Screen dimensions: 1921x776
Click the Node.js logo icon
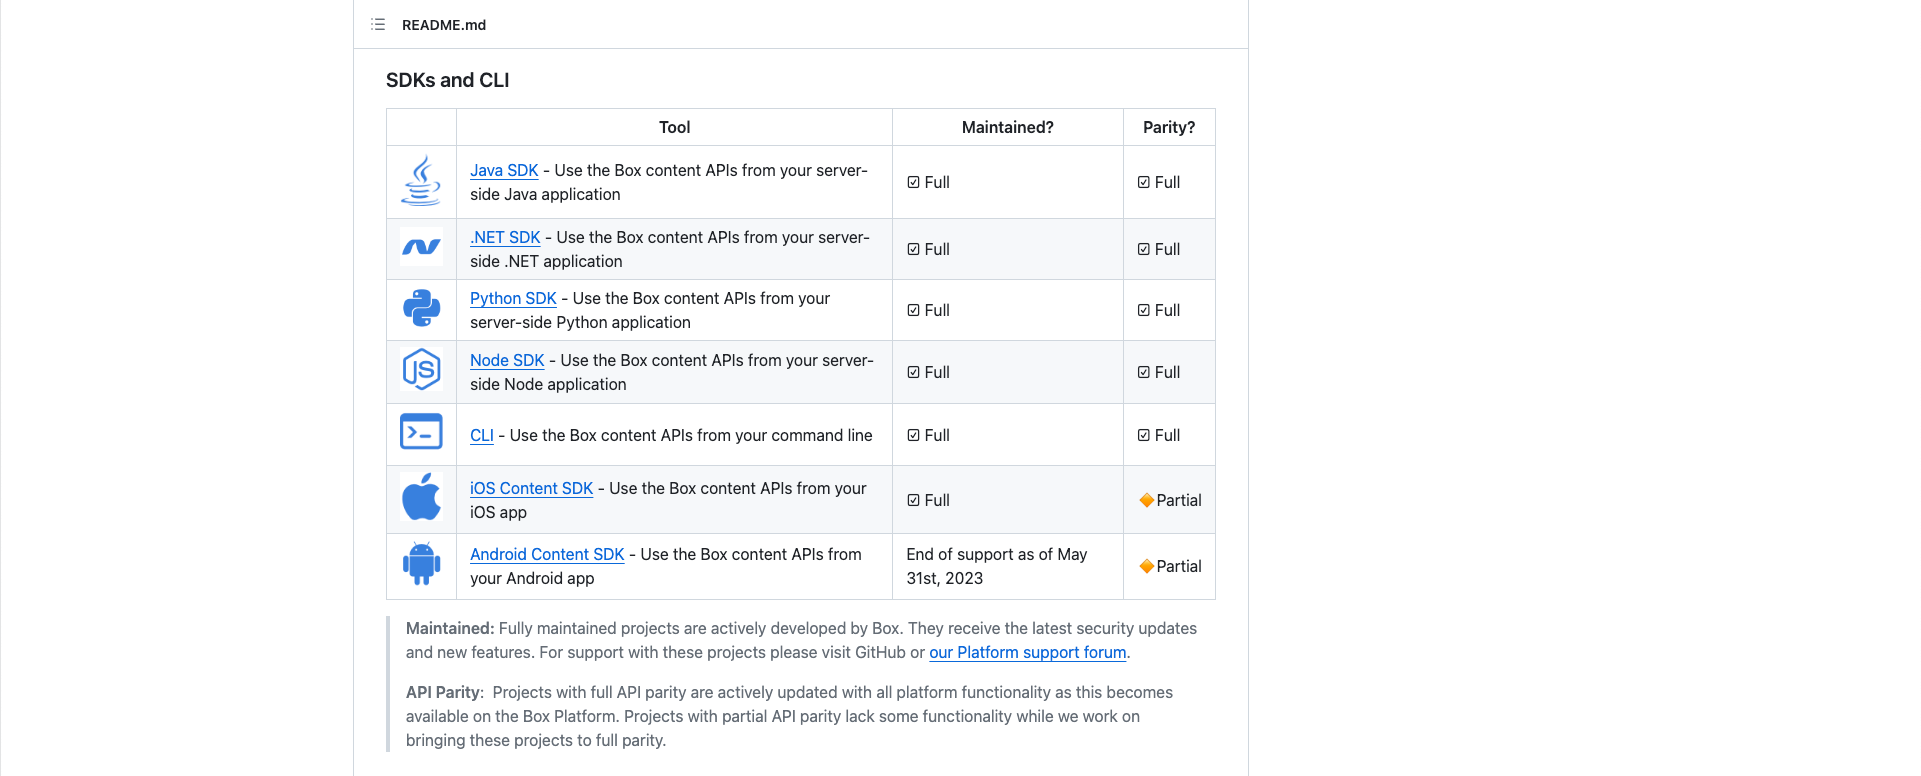421,370
